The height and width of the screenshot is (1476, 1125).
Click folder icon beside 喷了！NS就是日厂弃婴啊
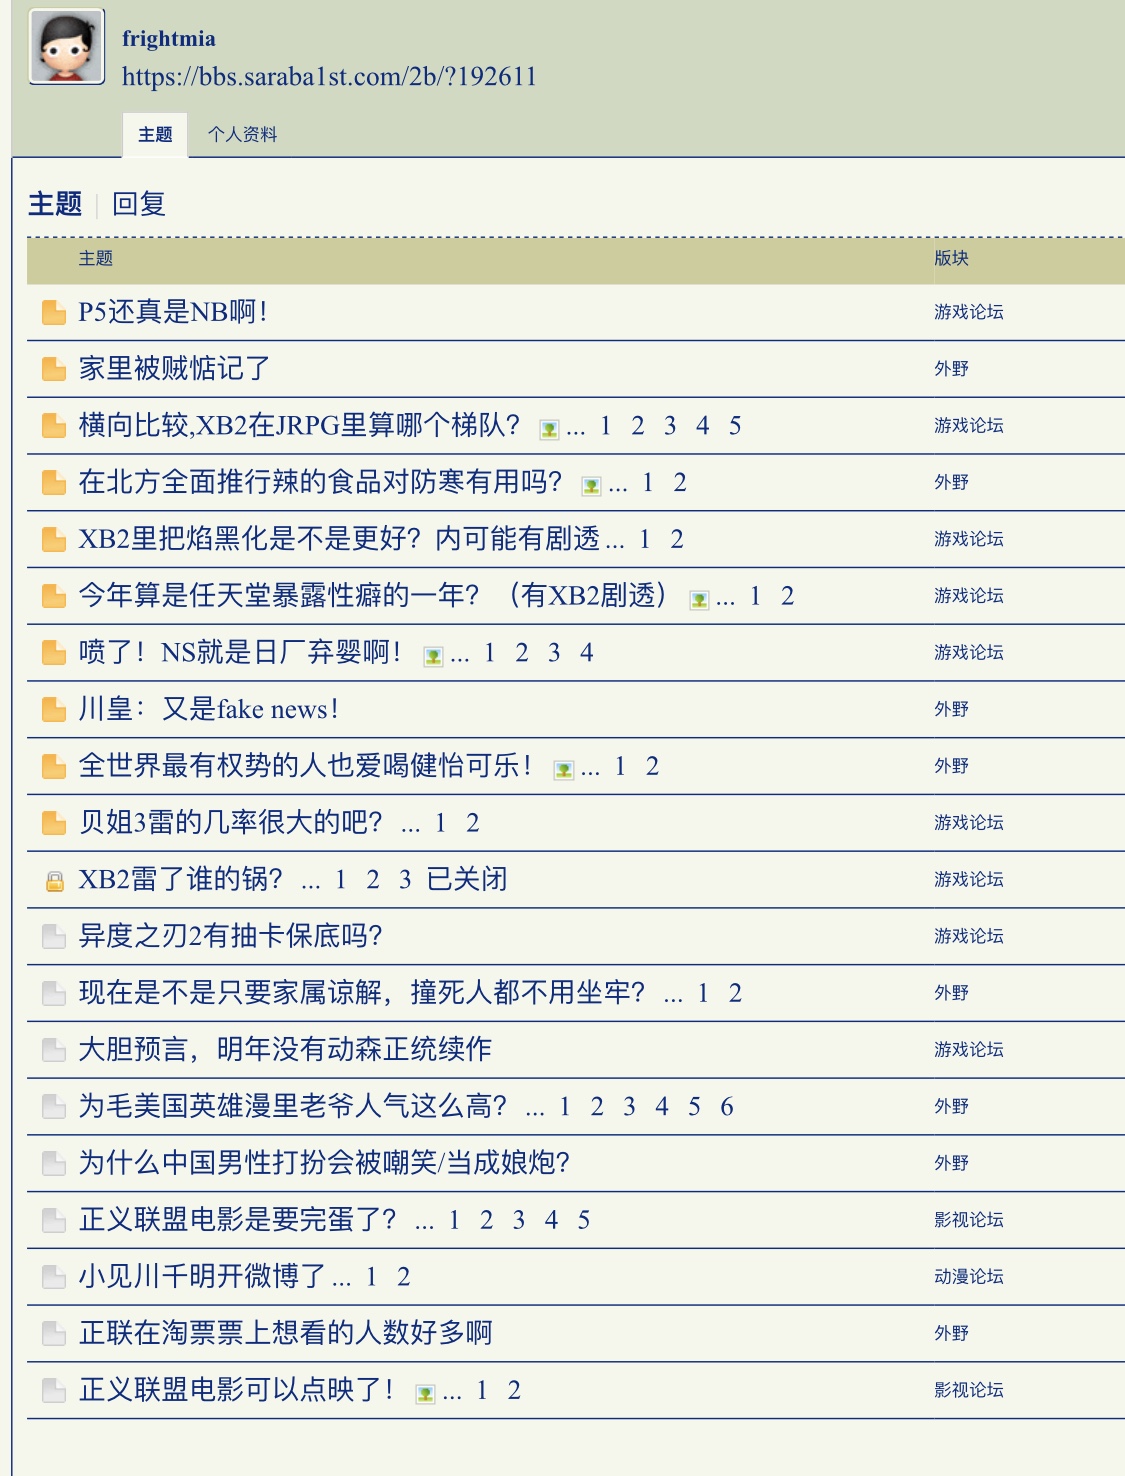[54, 653]
